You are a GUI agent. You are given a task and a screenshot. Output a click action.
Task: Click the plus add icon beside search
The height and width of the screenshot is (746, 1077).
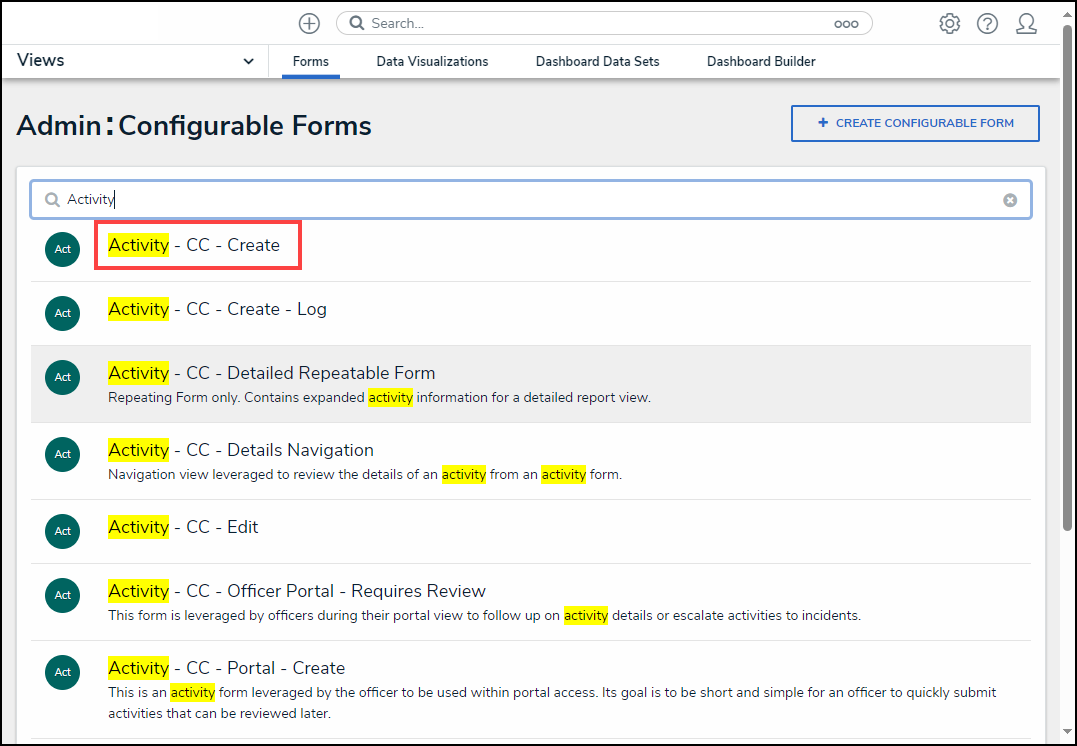click(x=310, y=23)
